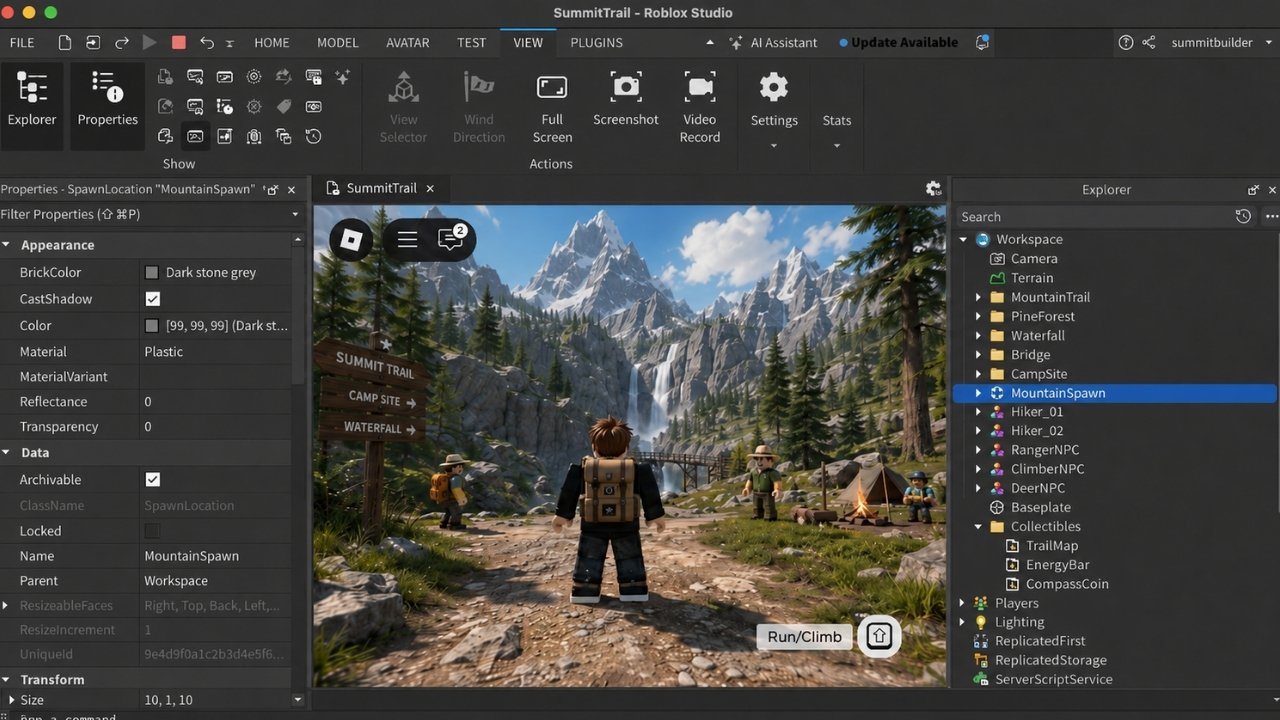Image resolution: width=1280 pixels, height=720 pixels.
Task: Click the View Selector cube icon
Action: [403, 88]
